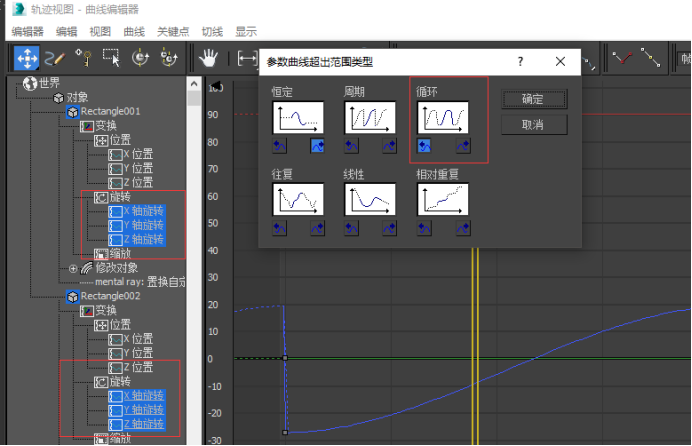Click the Add Keys tool
Image resolution: width=692 pixels, height=446 pixels.
pyautogui.click(x=83, y=58)
